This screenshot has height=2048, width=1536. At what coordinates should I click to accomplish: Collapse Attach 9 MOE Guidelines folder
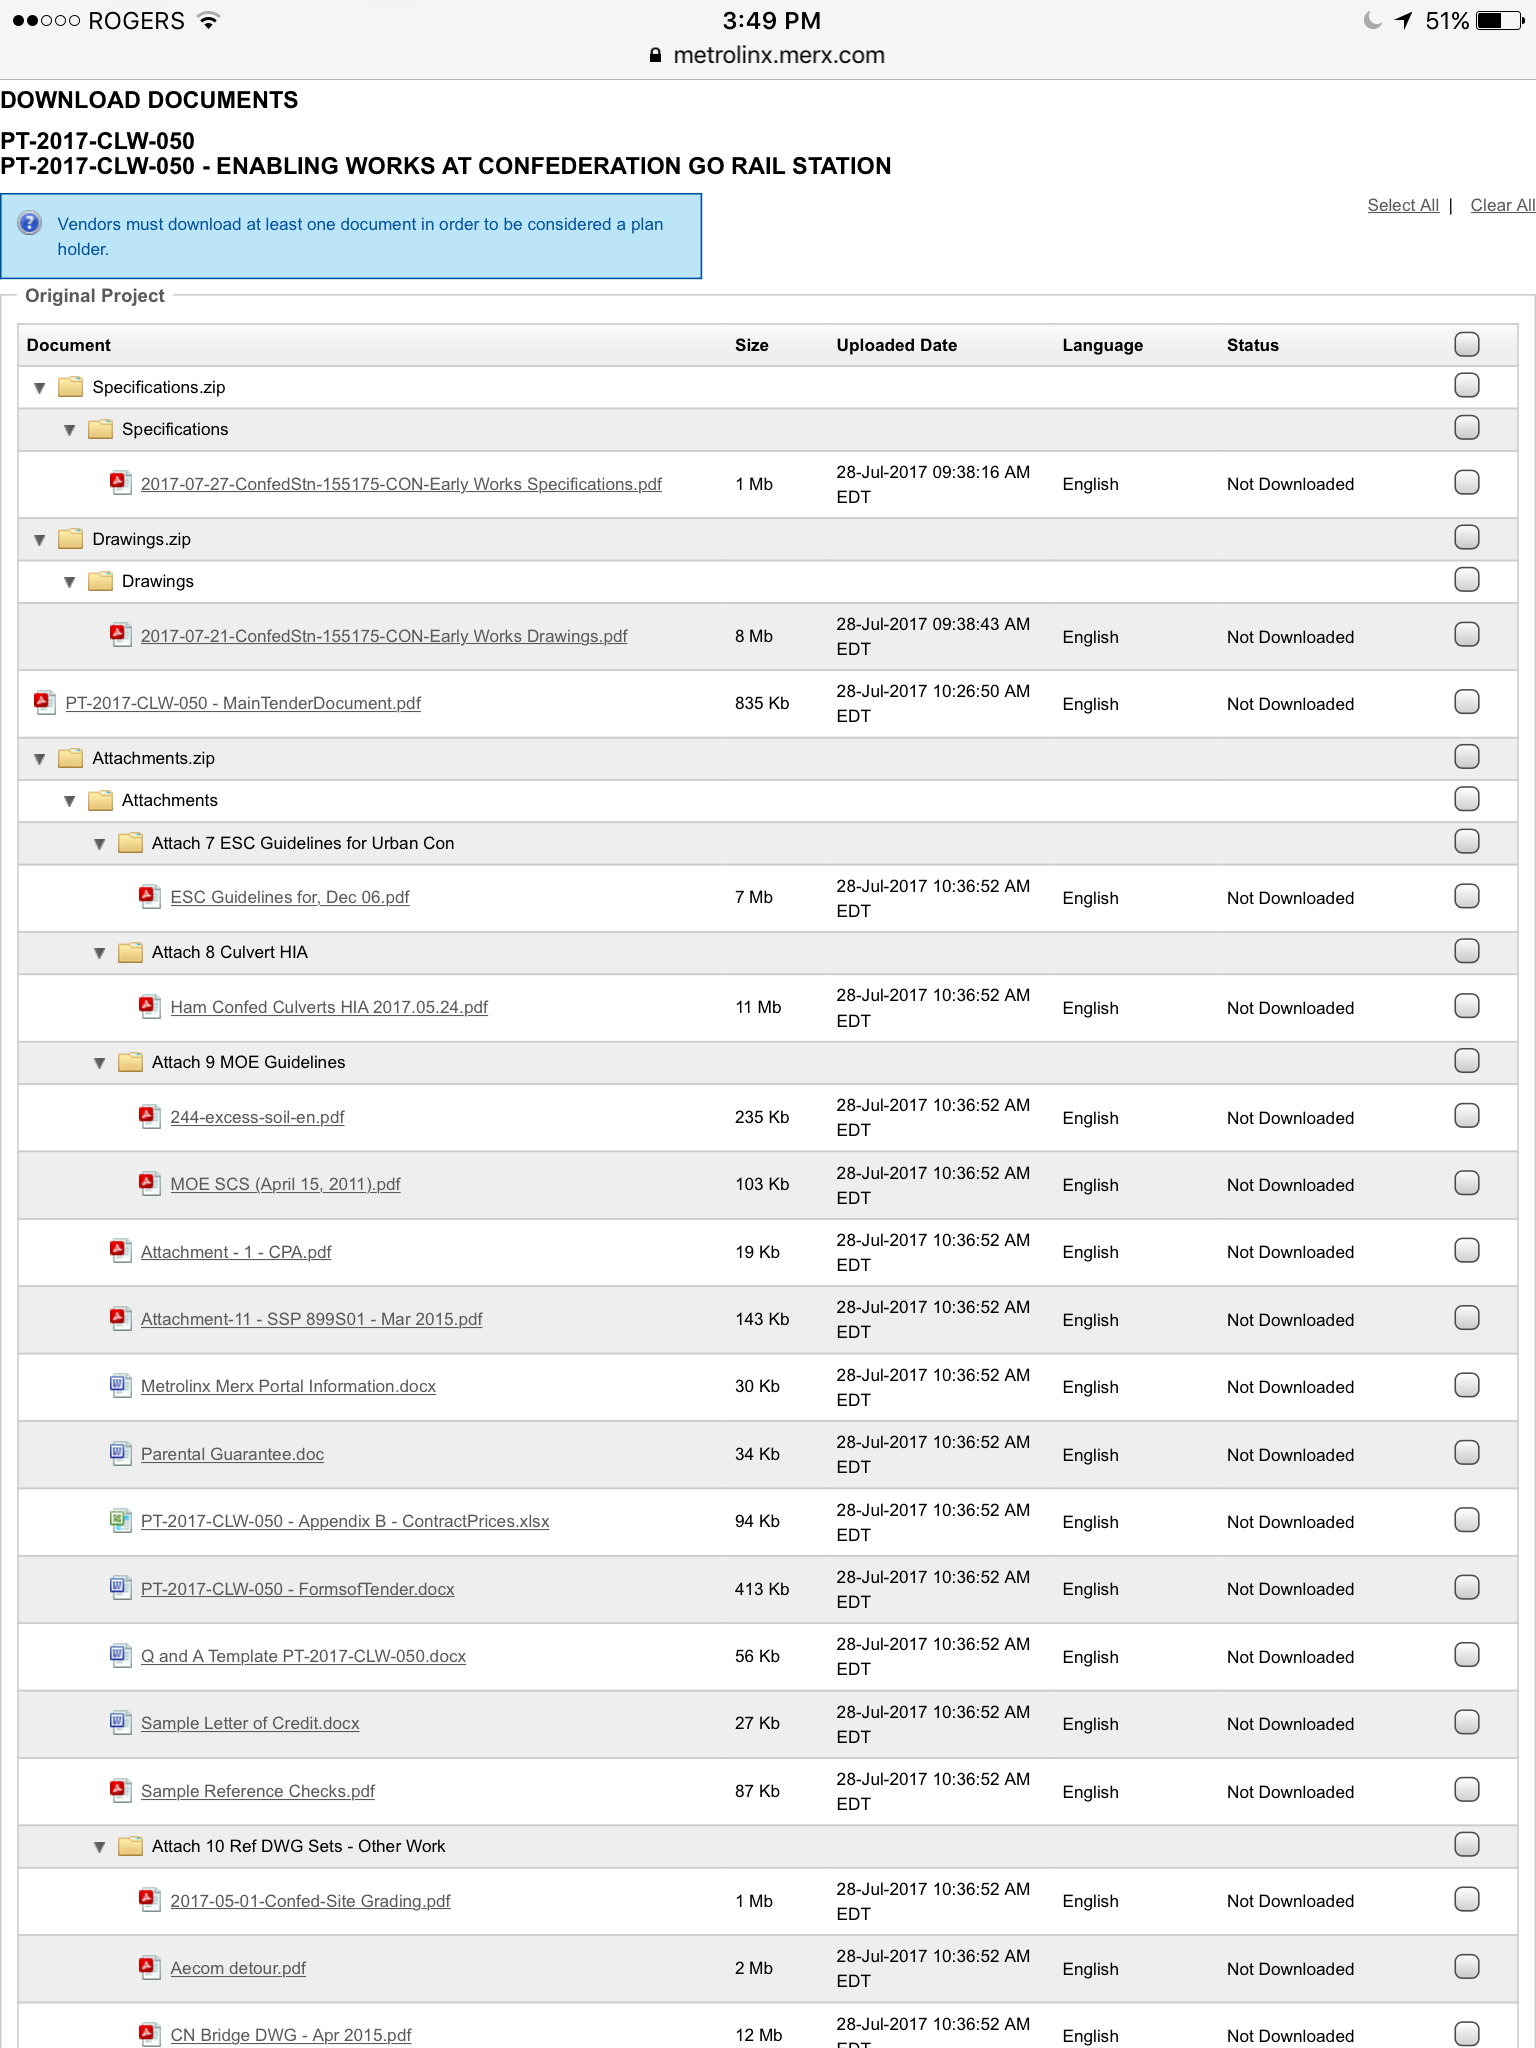(x=99, y=1063)
